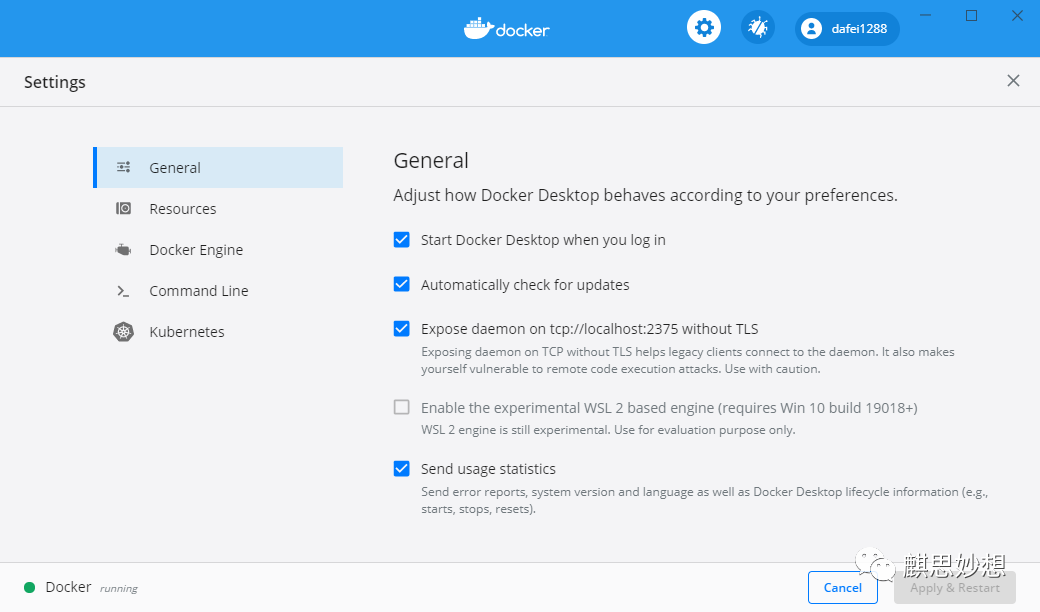Click the 'WSL 2 engine is still experimental' note
This screenshot has width=1040, height=612.
[608, 430]
